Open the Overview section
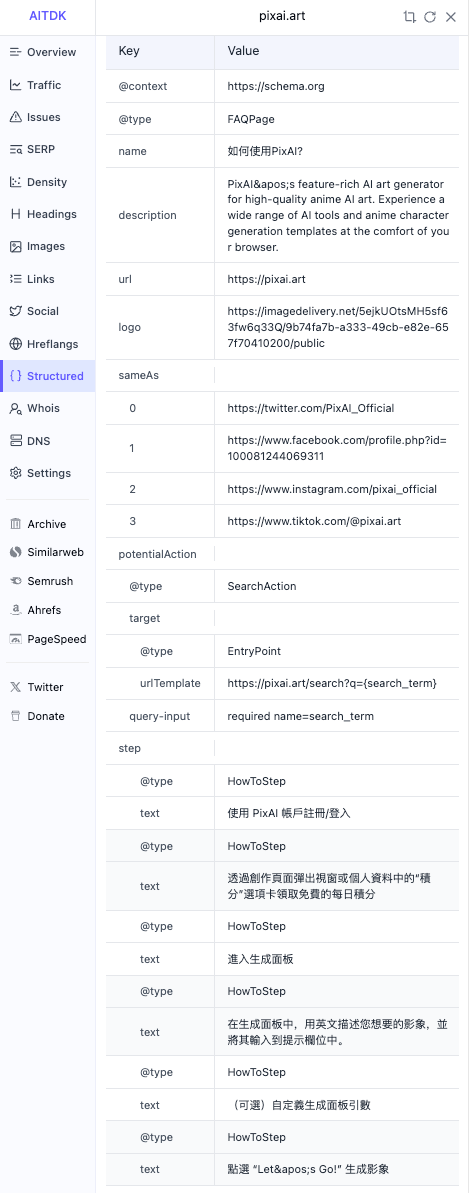 click(x=48, y=52)
